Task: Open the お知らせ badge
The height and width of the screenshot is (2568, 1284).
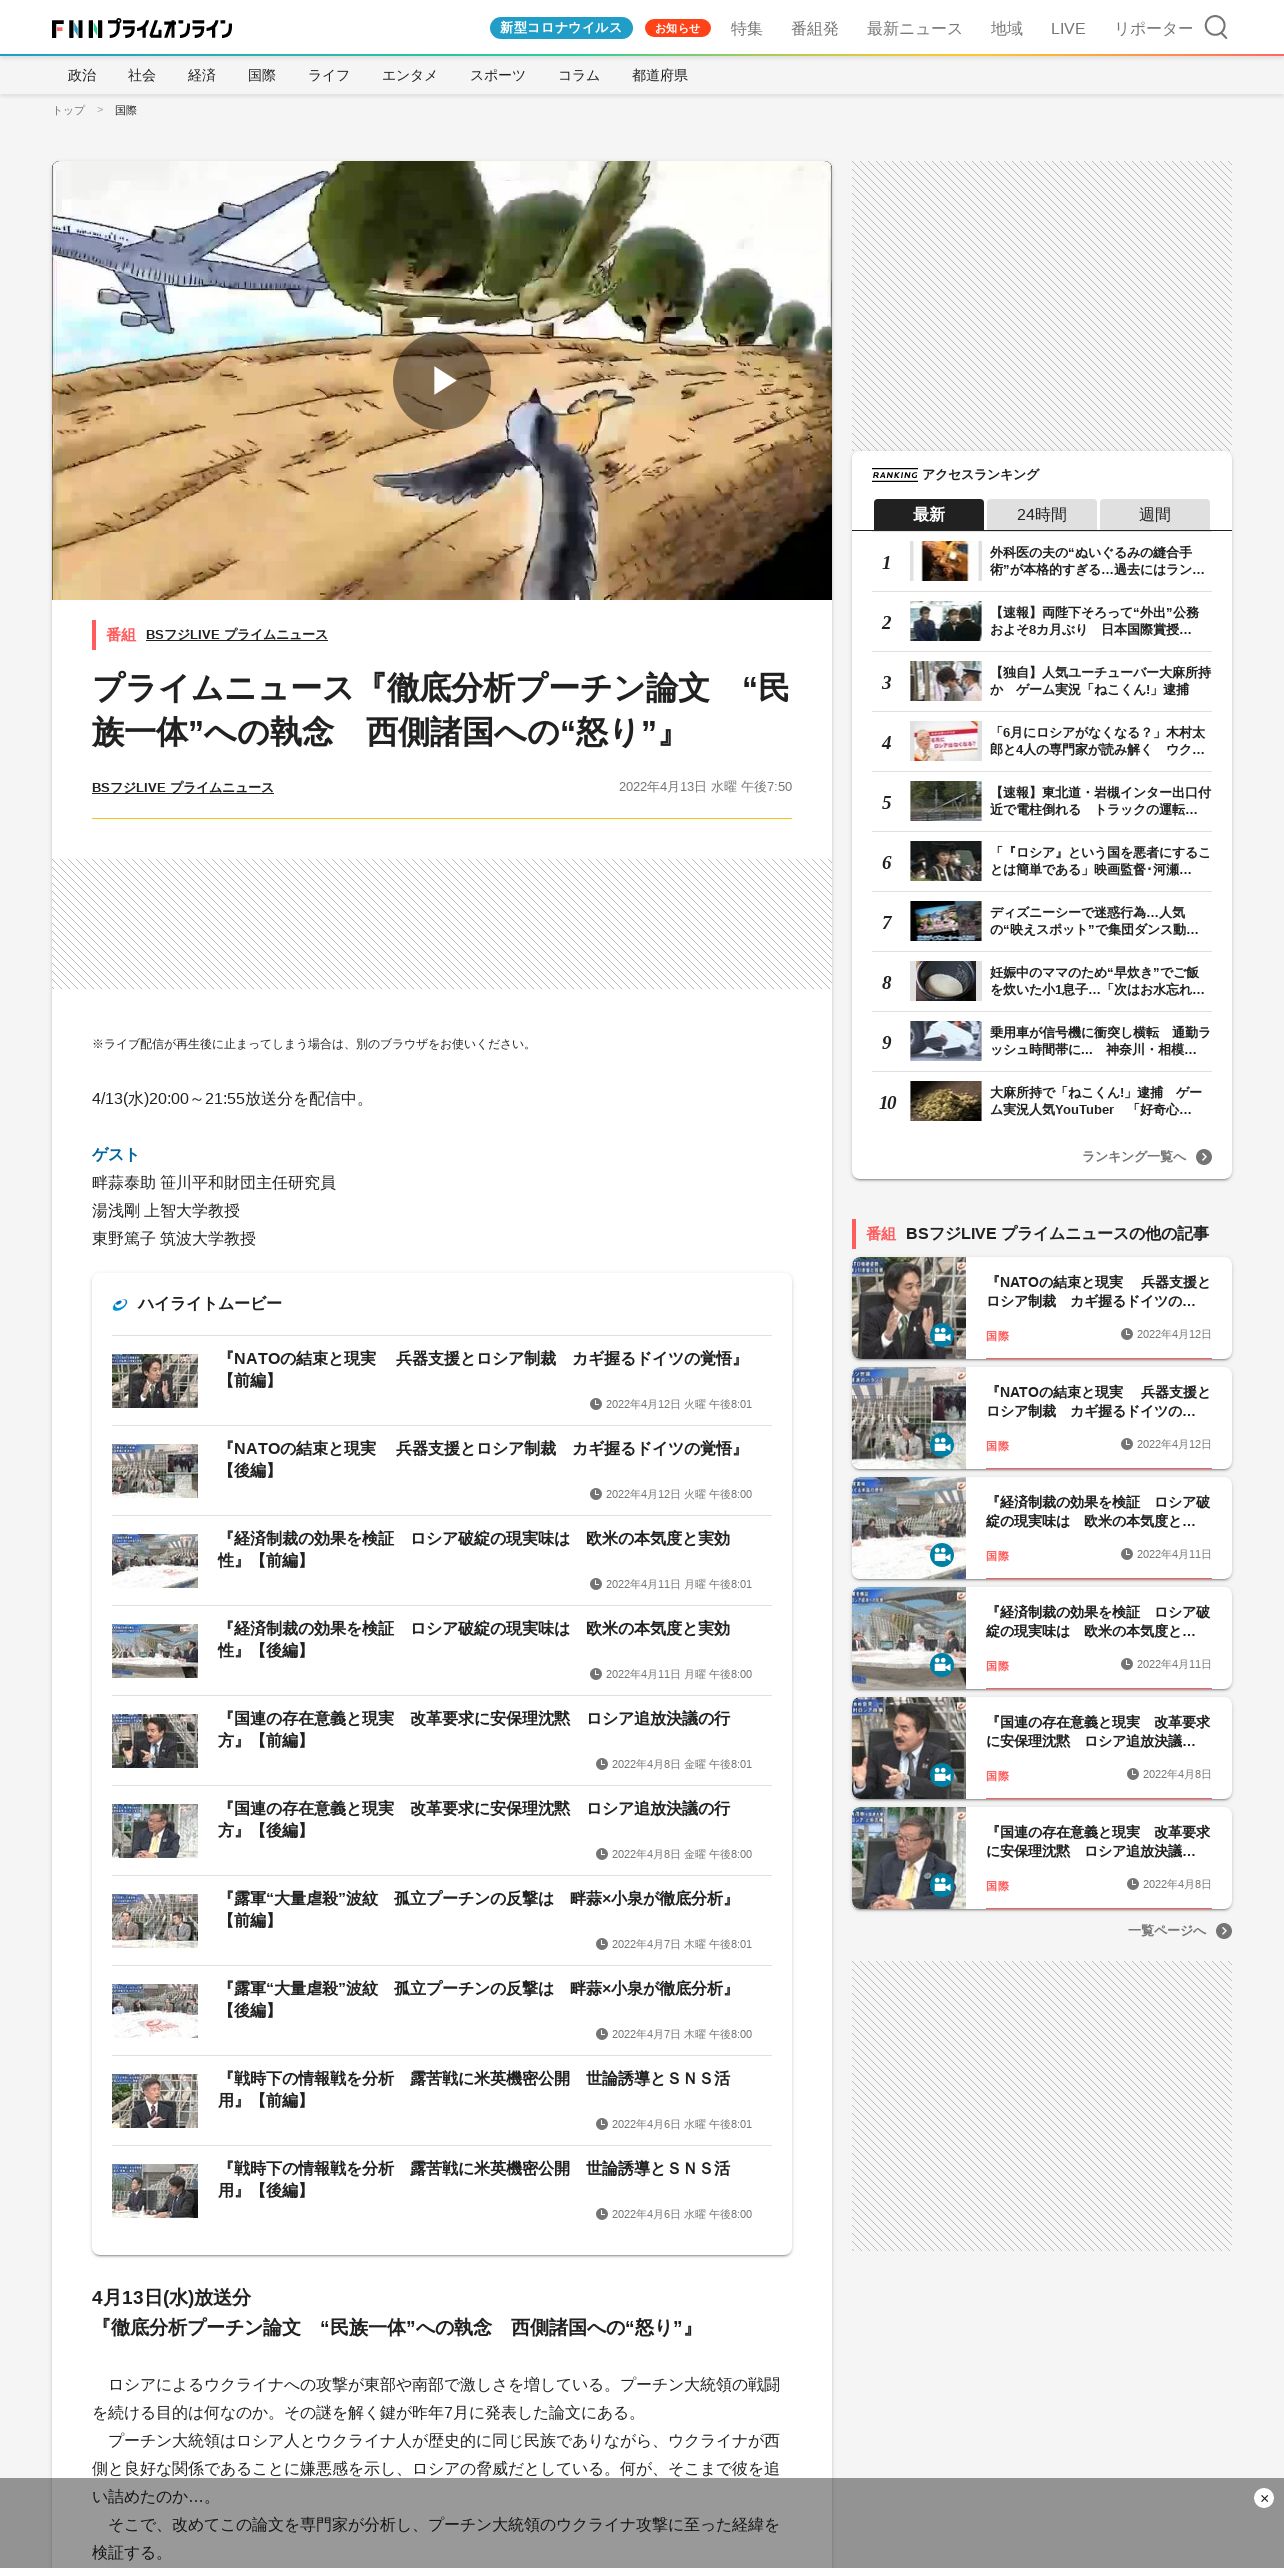Action: point(678,28)
